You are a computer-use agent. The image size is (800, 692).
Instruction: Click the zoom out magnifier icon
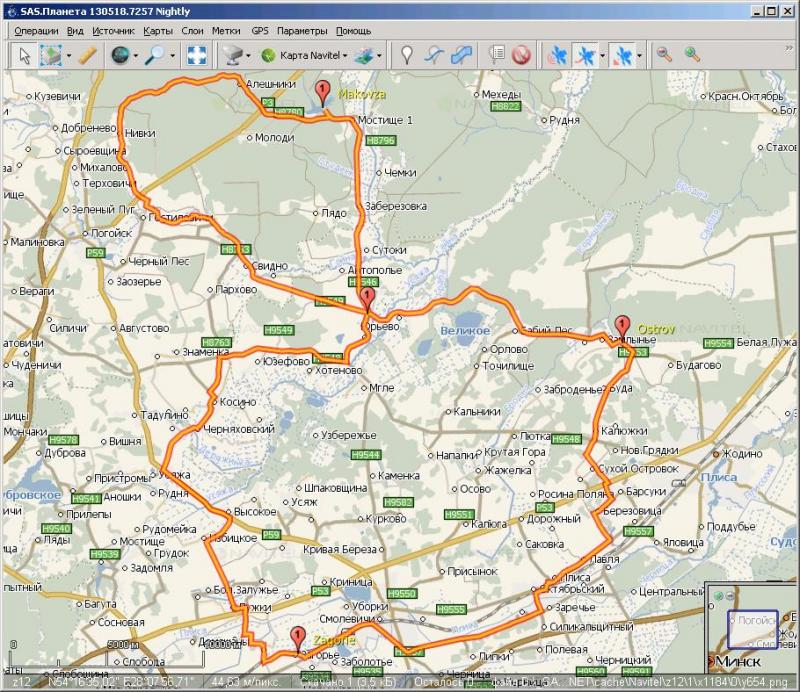tap(664, 54)
